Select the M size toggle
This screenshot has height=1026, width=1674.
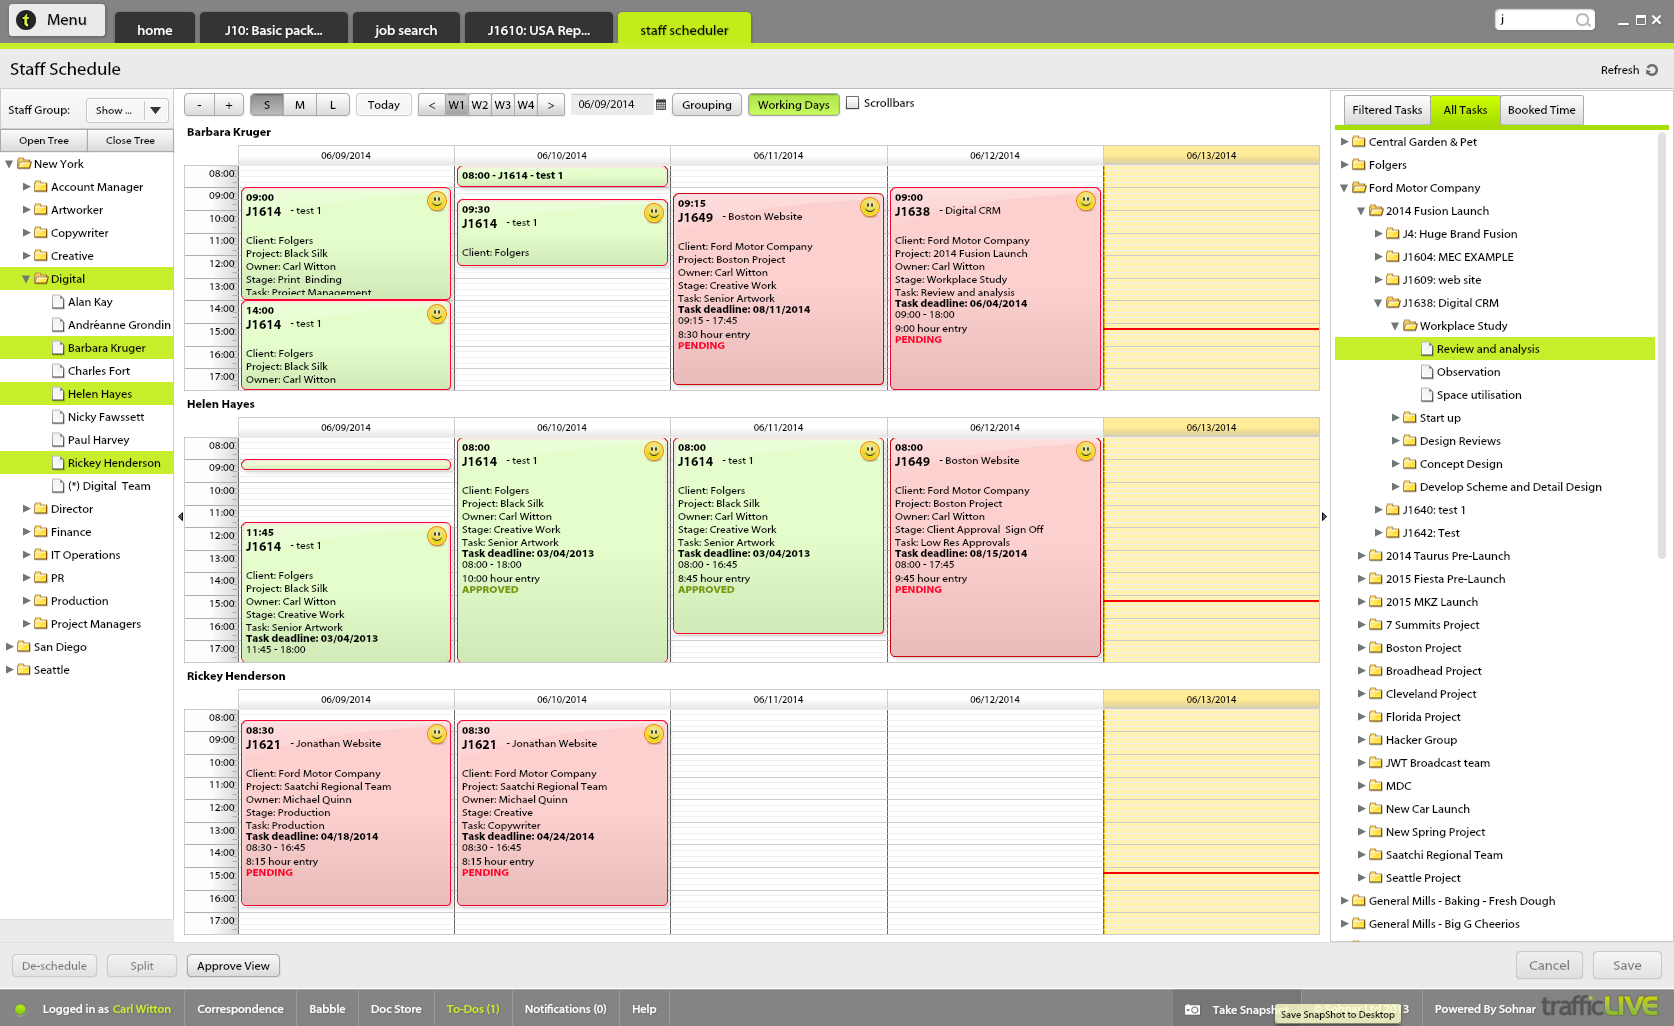point(300,105)
